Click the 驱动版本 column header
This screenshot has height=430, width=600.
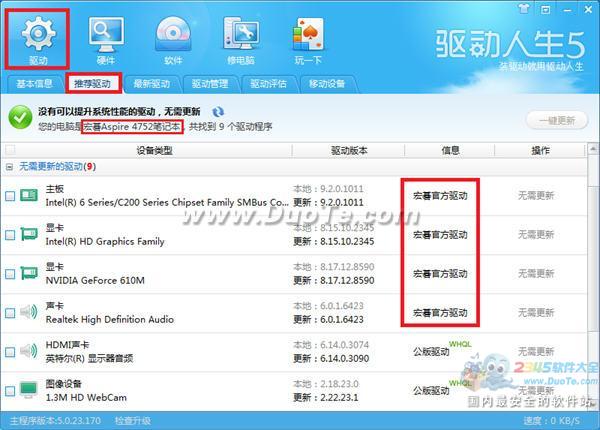pos(349,150)
